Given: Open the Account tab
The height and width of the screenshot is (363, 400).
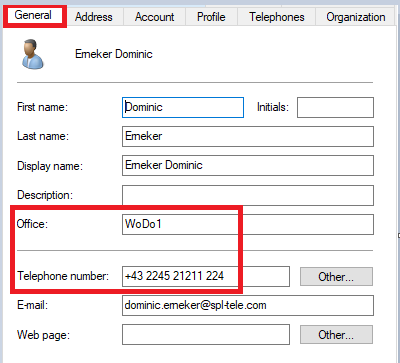Looking at the screenshot, I should click(154, 17).
